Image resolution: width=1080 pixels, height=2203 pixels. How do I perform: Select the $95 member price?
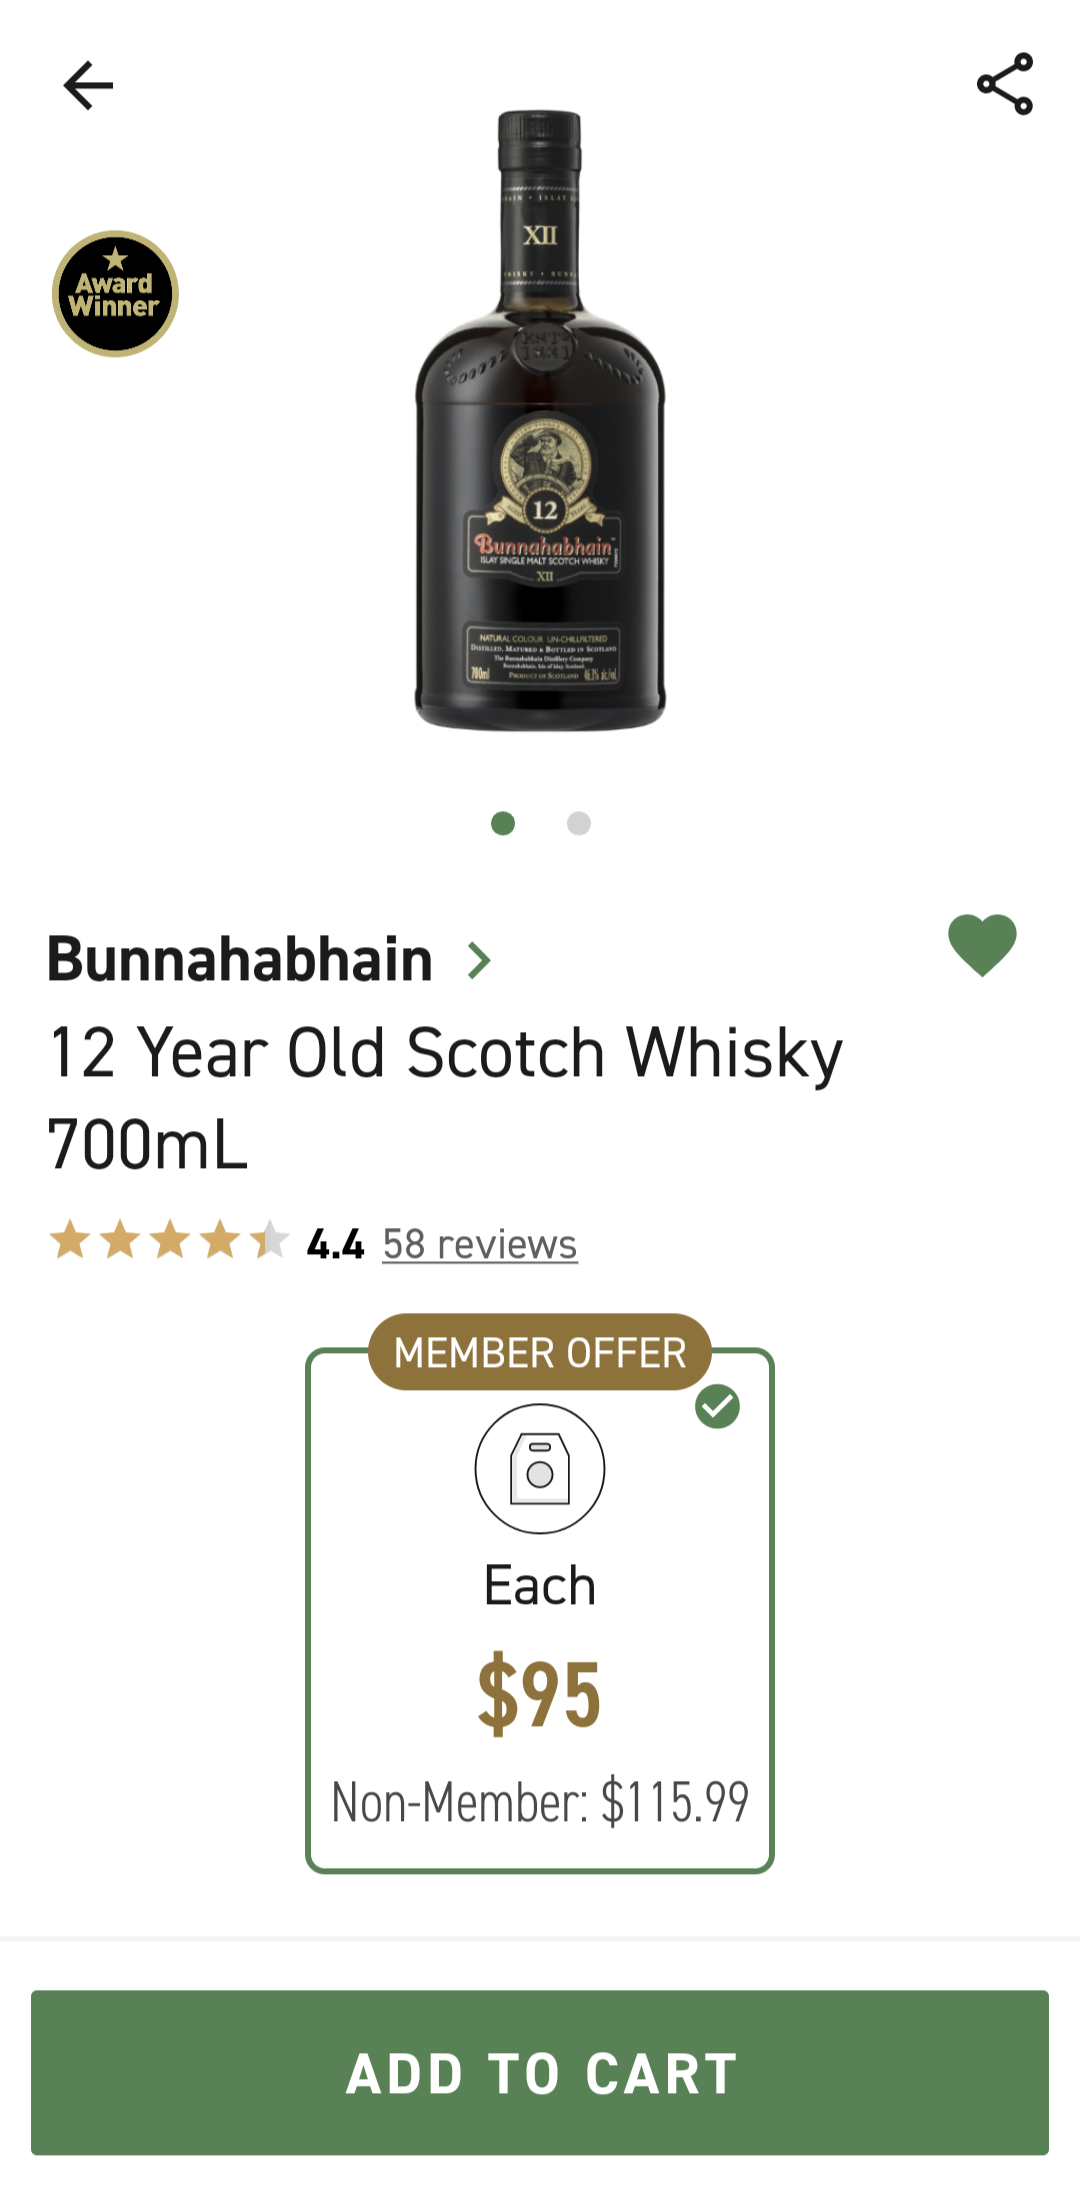[540, 1693]
